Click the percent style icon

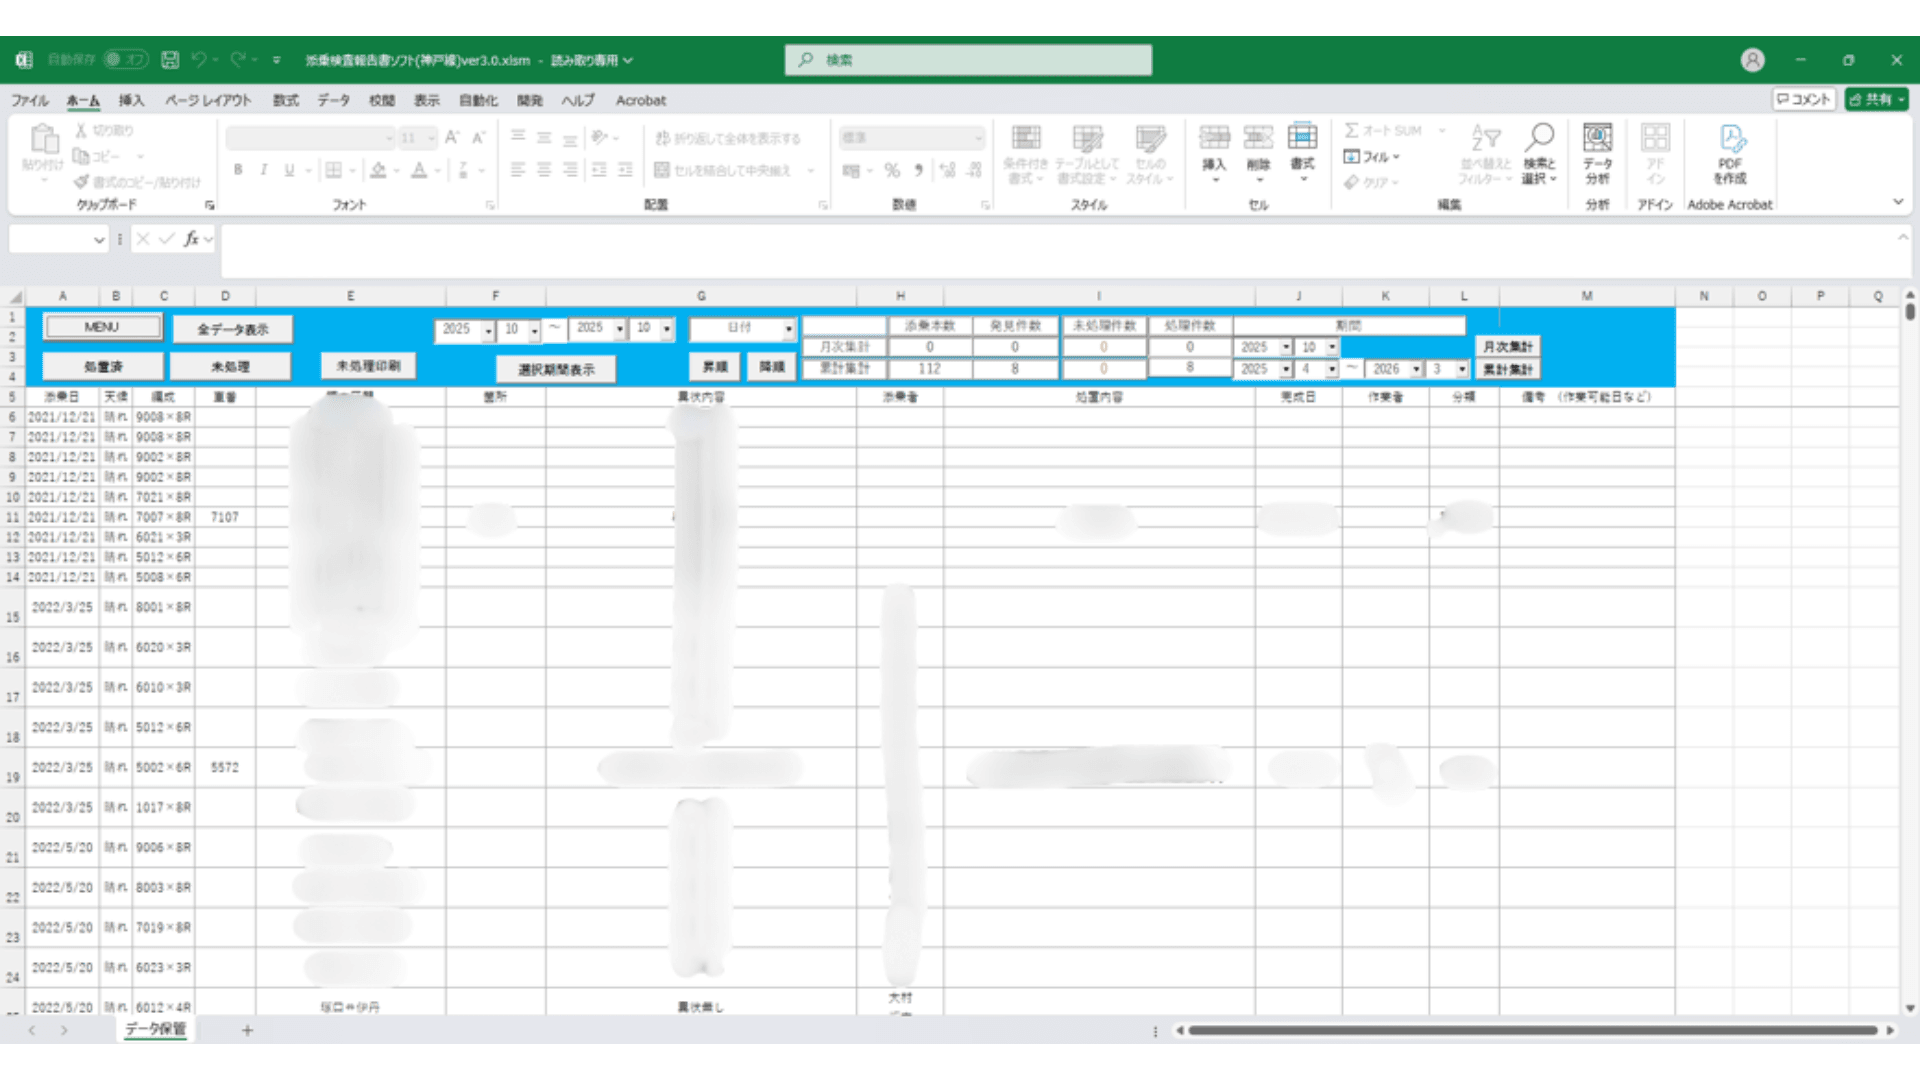coord(892,170)
